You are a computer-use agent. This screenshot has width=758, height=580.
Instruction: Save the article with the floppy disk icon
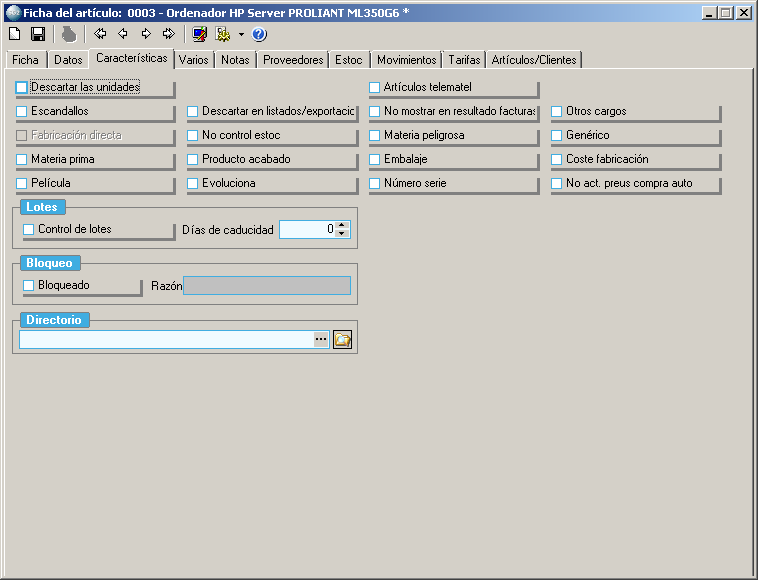(38, 34)
